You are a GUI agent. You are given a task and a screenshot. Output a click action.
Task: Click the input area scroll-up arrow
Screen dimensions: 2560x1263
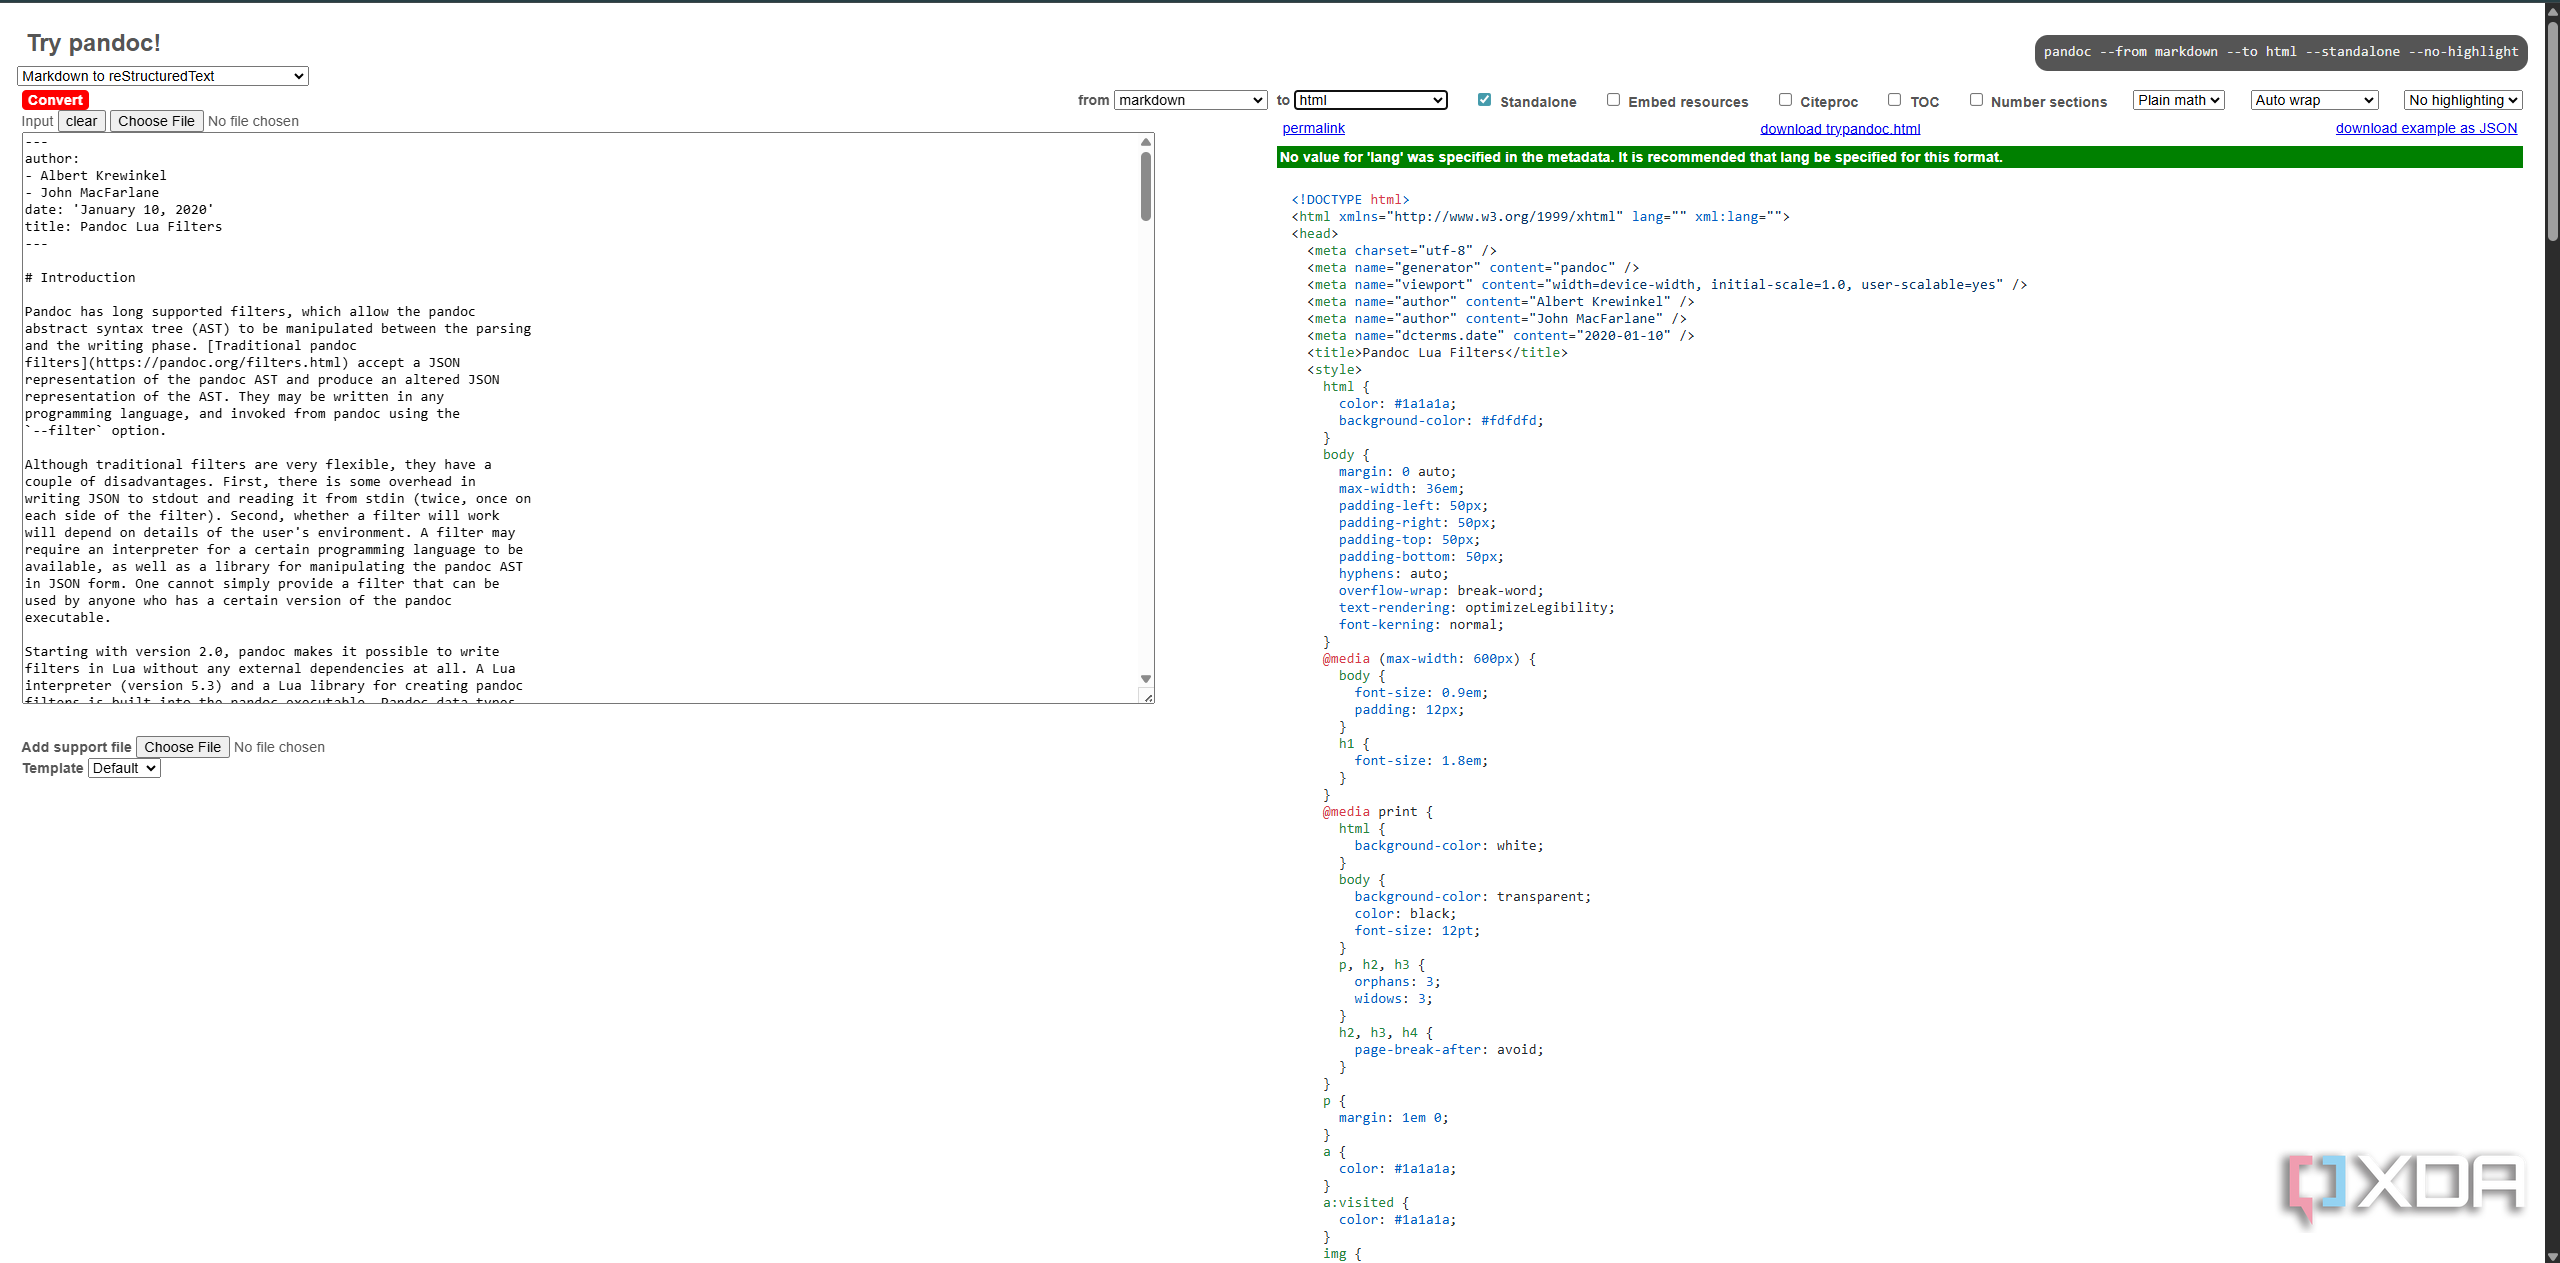(1146, 142)
